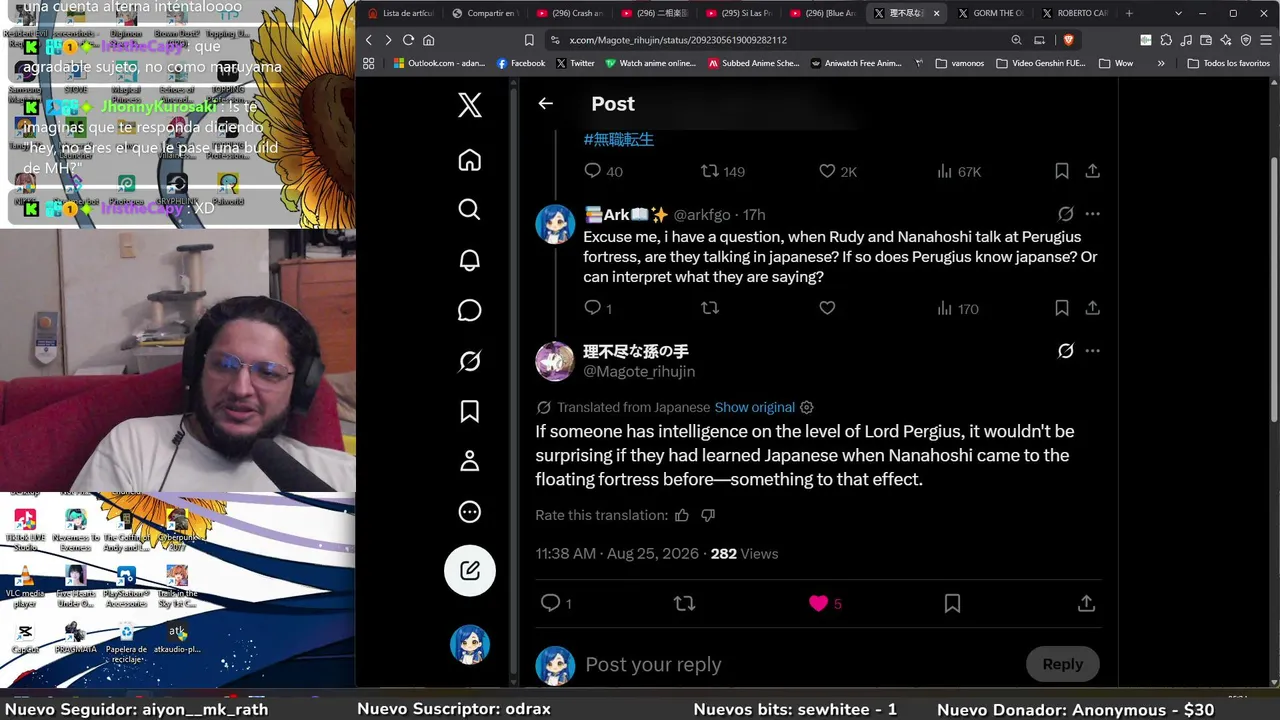Rate the translation thumbs down
The image size is (1280, 720).
point(708,515)
